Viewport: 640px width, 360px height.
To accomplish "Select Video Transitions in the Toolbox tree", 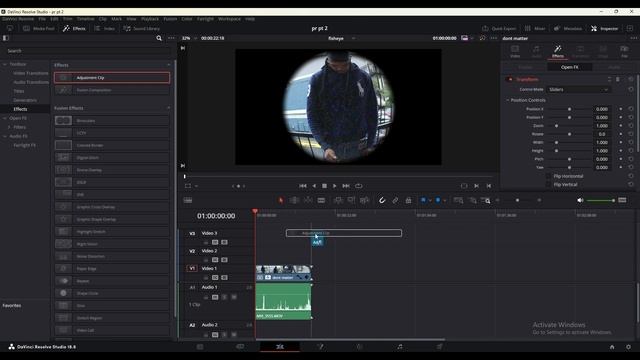I will 31,73.
